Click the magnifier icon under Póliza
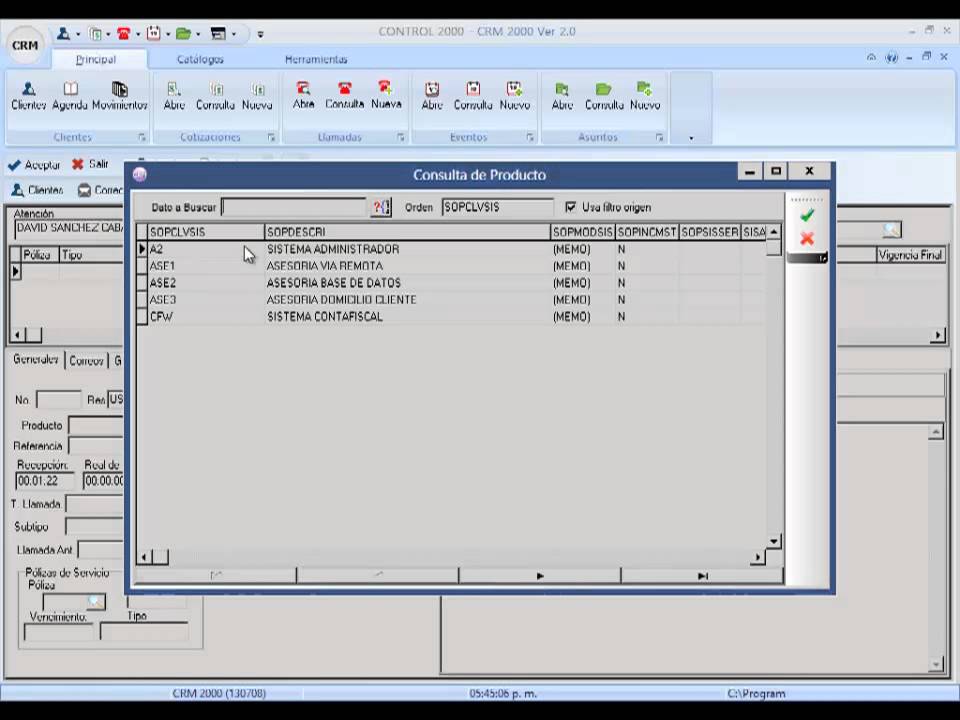The height and width of the screenshot is (720, 960). pos(96,601)
